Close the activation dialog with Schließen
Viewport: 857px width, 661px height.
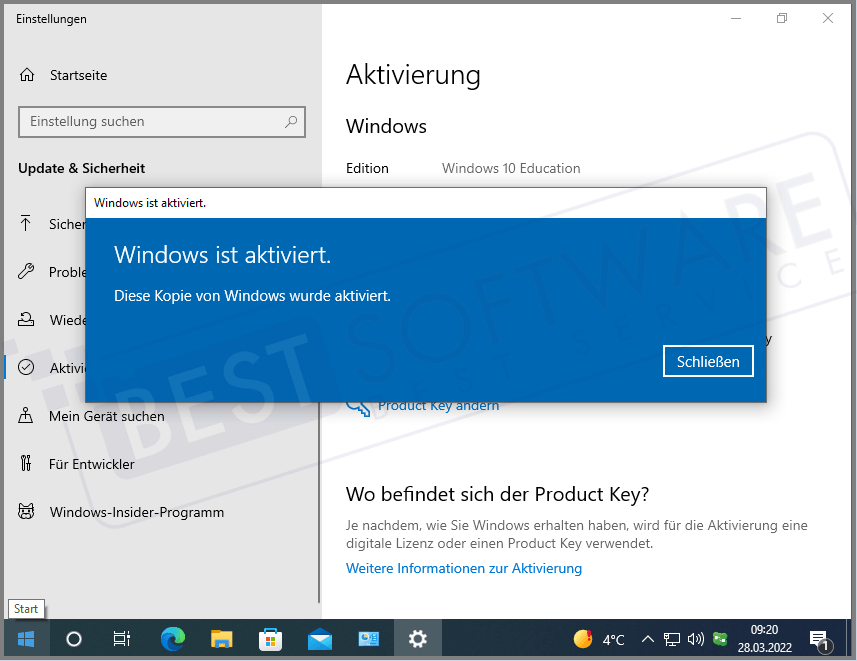pyautogui.click(x=708, y=361)
